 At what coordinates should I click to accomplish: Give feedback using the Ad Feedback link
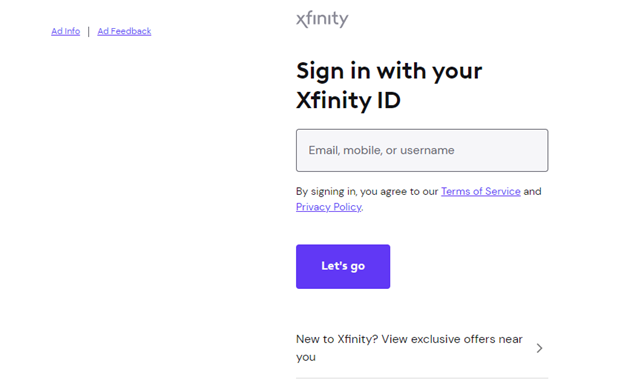pos(124,31)
